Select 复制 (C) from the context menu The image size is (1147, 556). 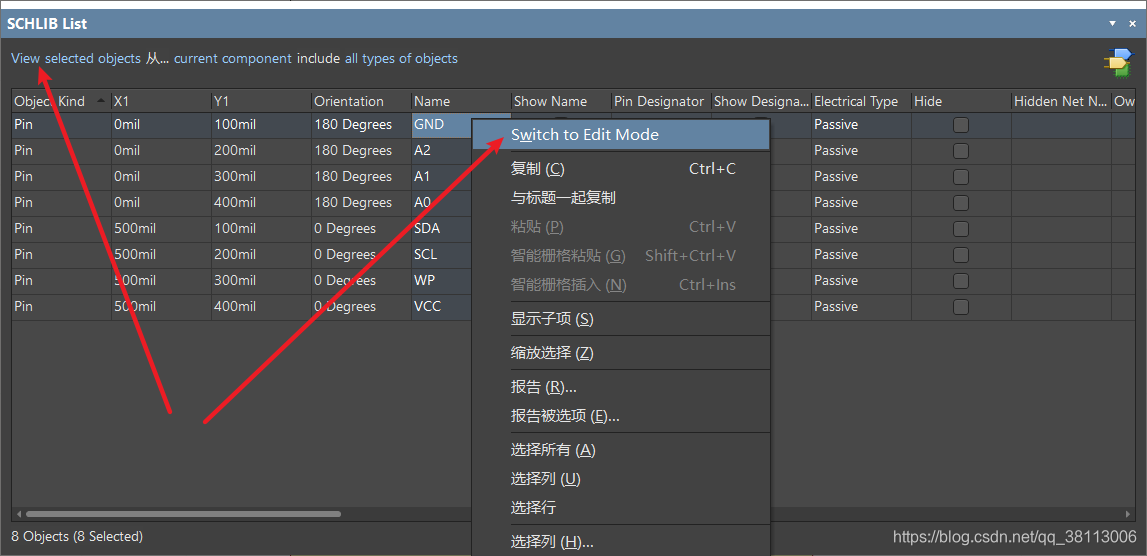coord(538,169)
